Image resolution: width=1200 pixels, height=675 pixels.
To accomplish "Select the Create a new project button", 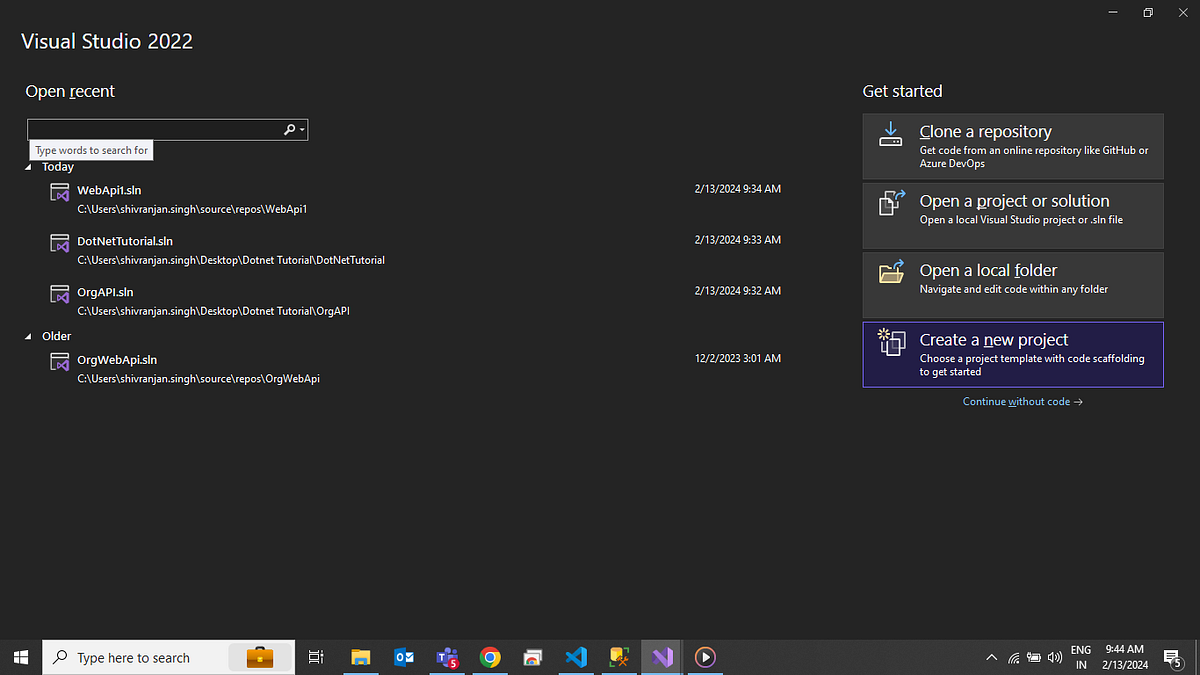I will [1013, 354].
